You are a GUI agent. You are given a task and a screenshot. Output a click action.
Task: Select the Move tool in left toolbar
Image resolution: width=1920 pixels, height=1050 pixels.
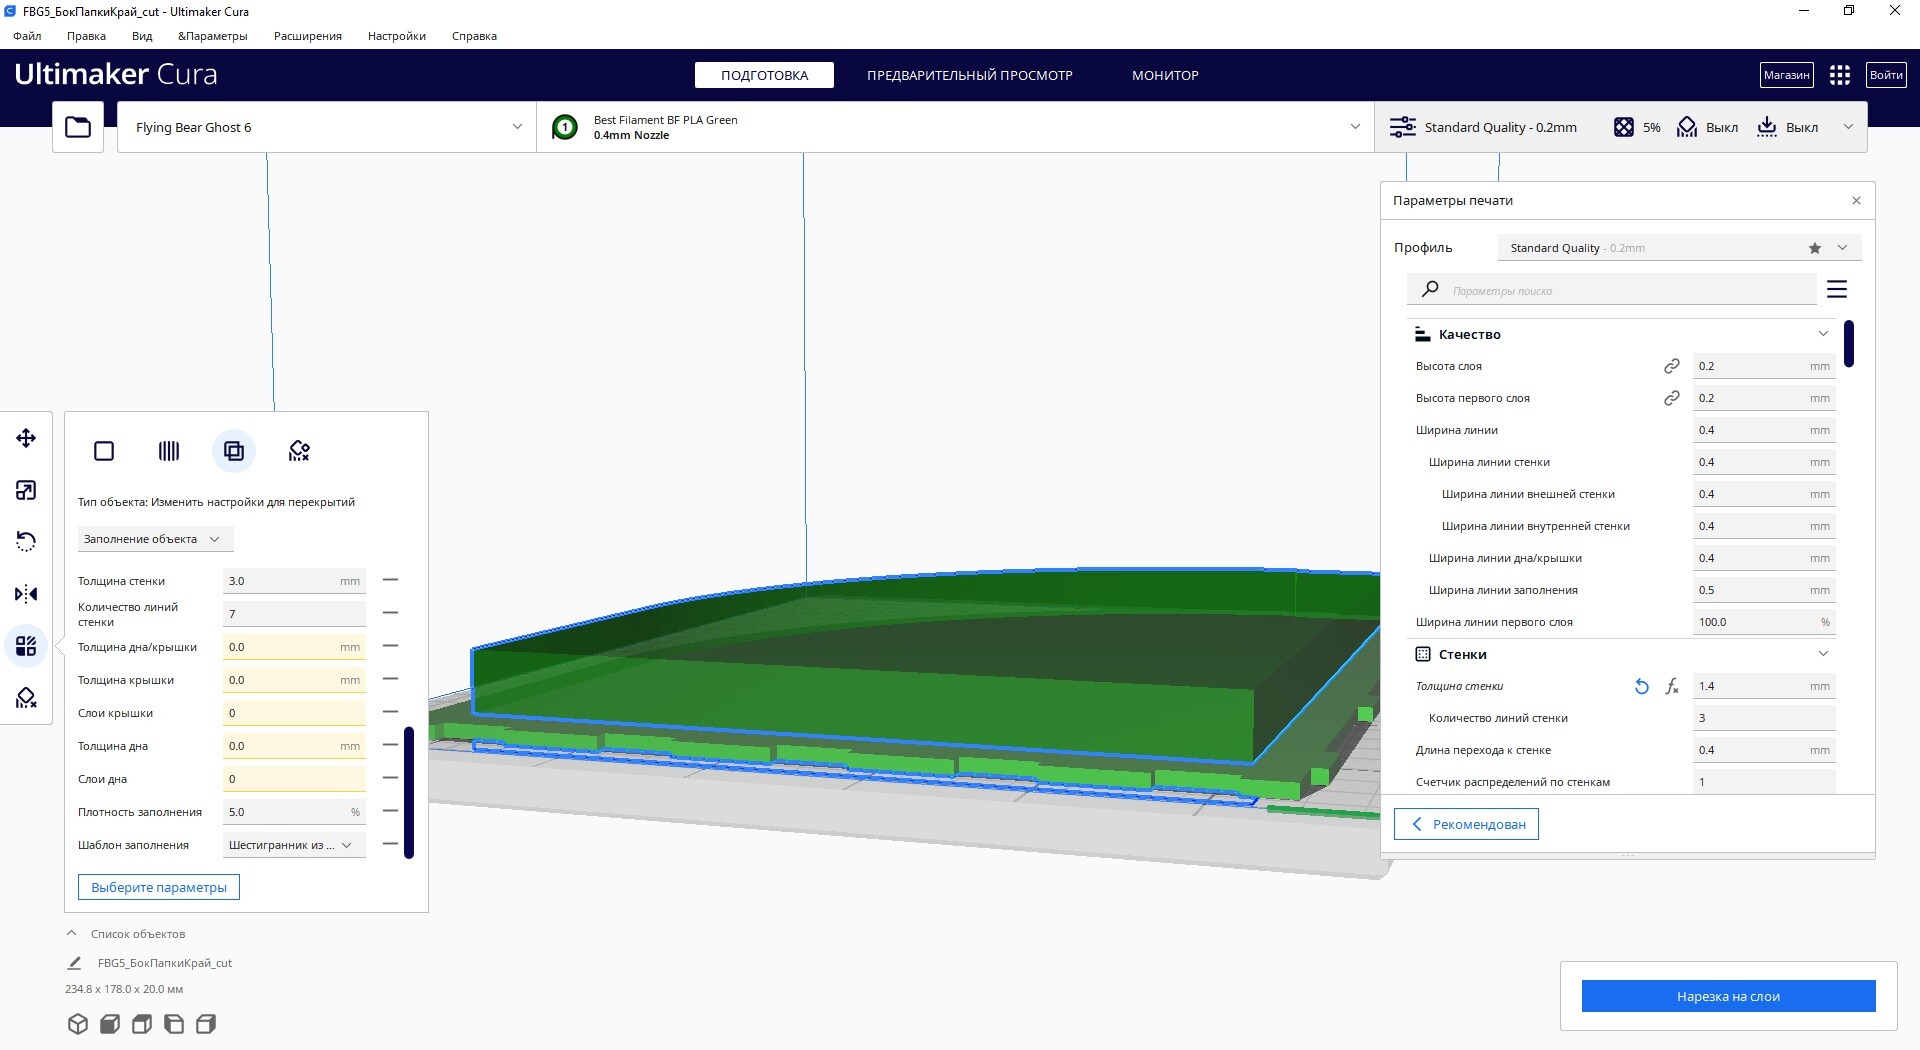26,438
